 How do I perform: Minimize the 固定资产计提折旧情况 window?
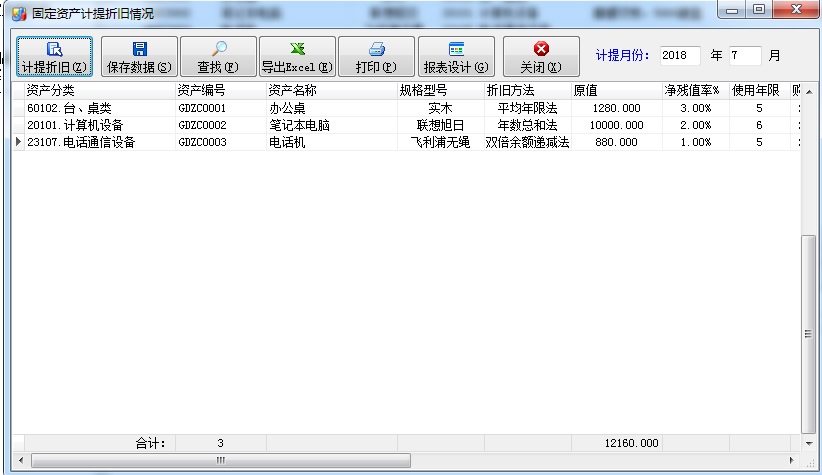click(x=732, y=10)
